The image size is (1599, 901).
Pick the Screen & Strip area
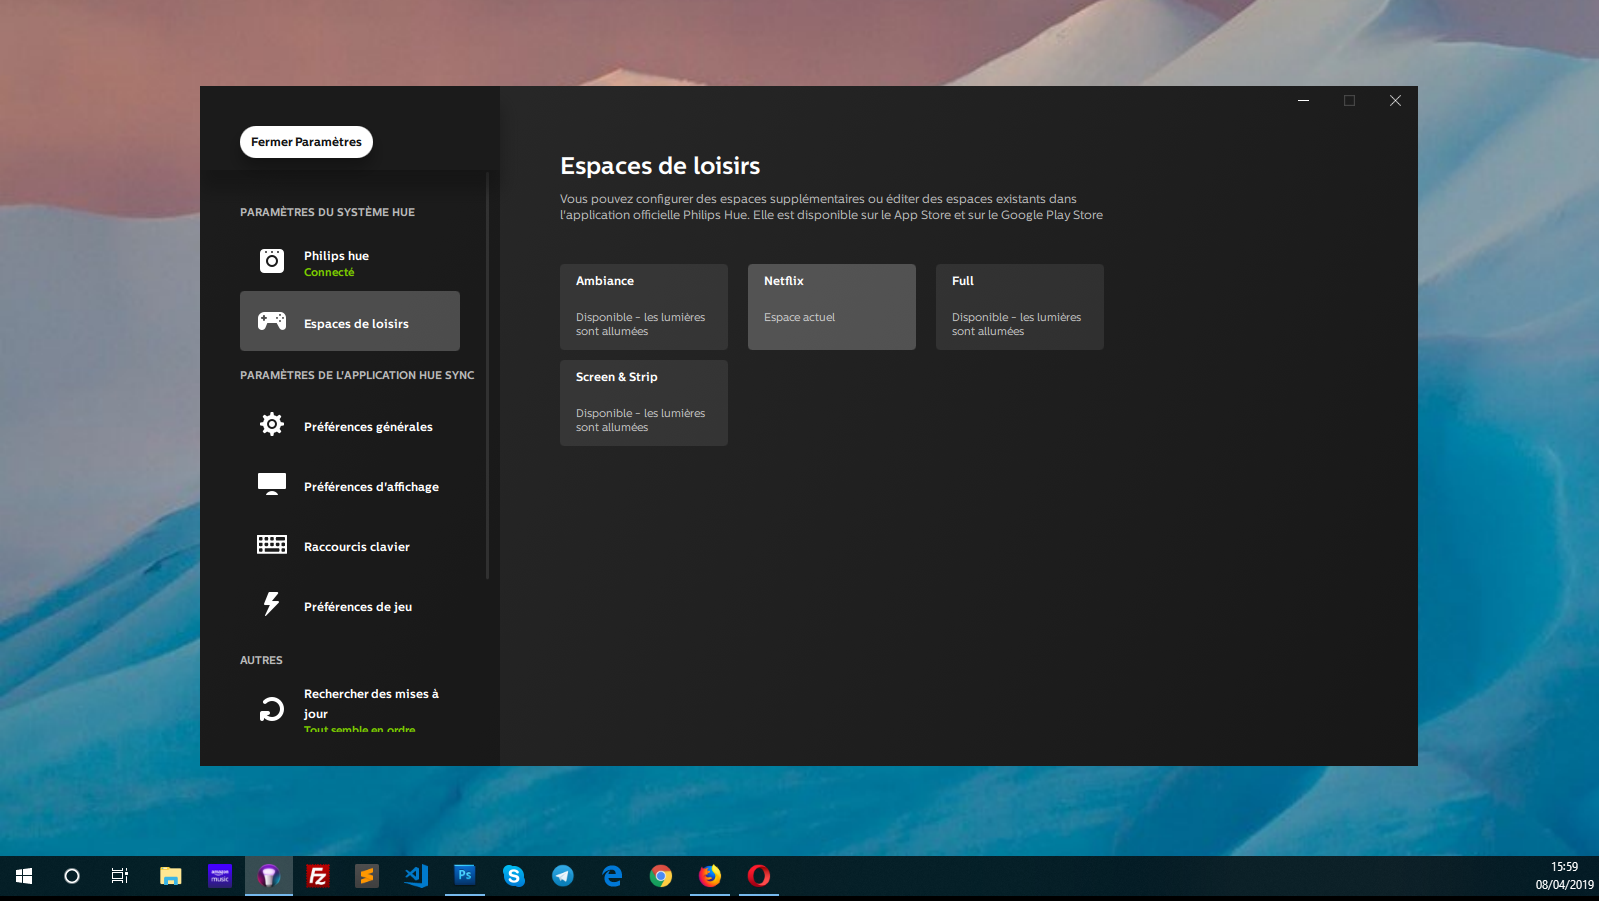click(x=643, y=402)
